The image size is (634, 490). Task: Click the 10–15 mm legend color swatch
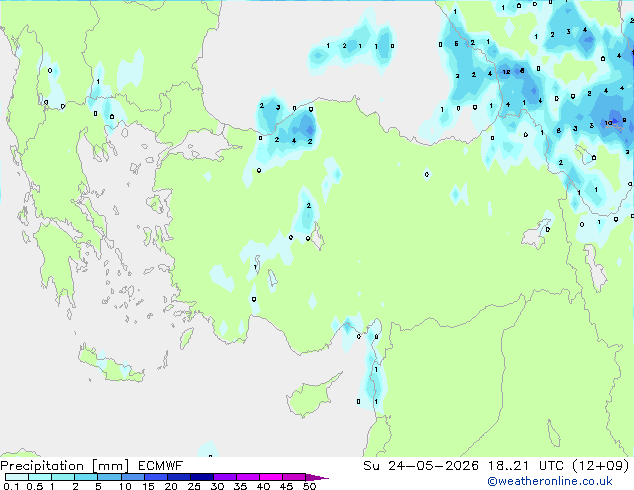pos(133,477)
